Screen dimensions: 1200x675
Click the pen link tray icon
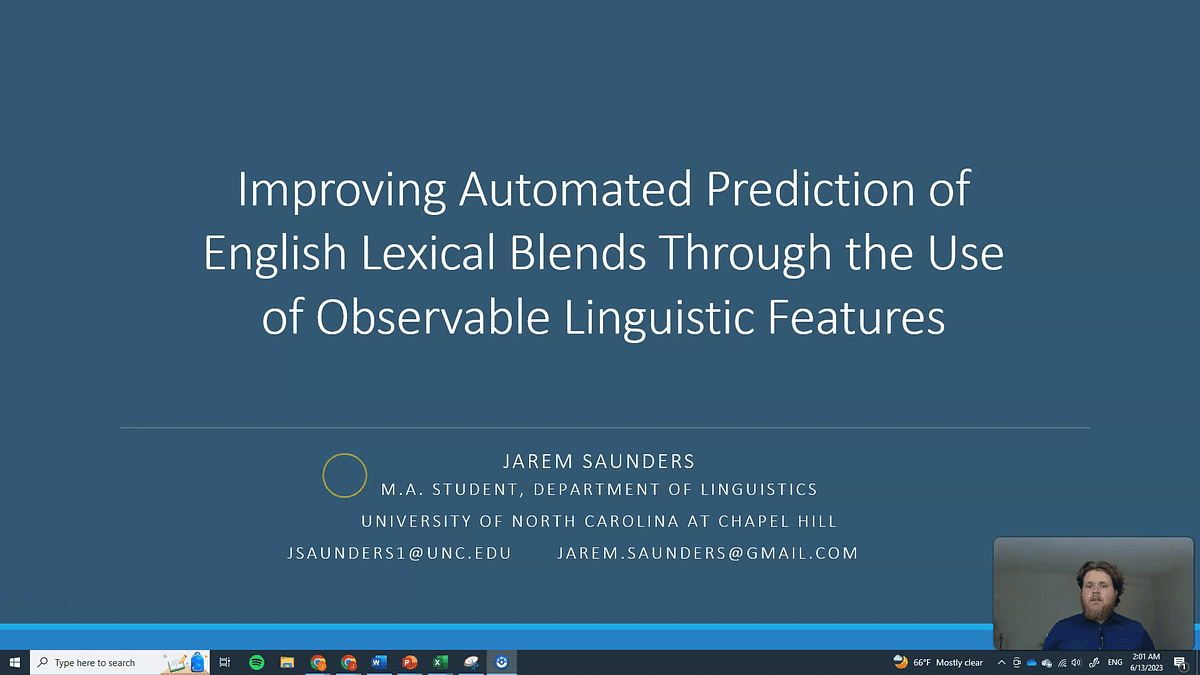[x=1094, y=662]
